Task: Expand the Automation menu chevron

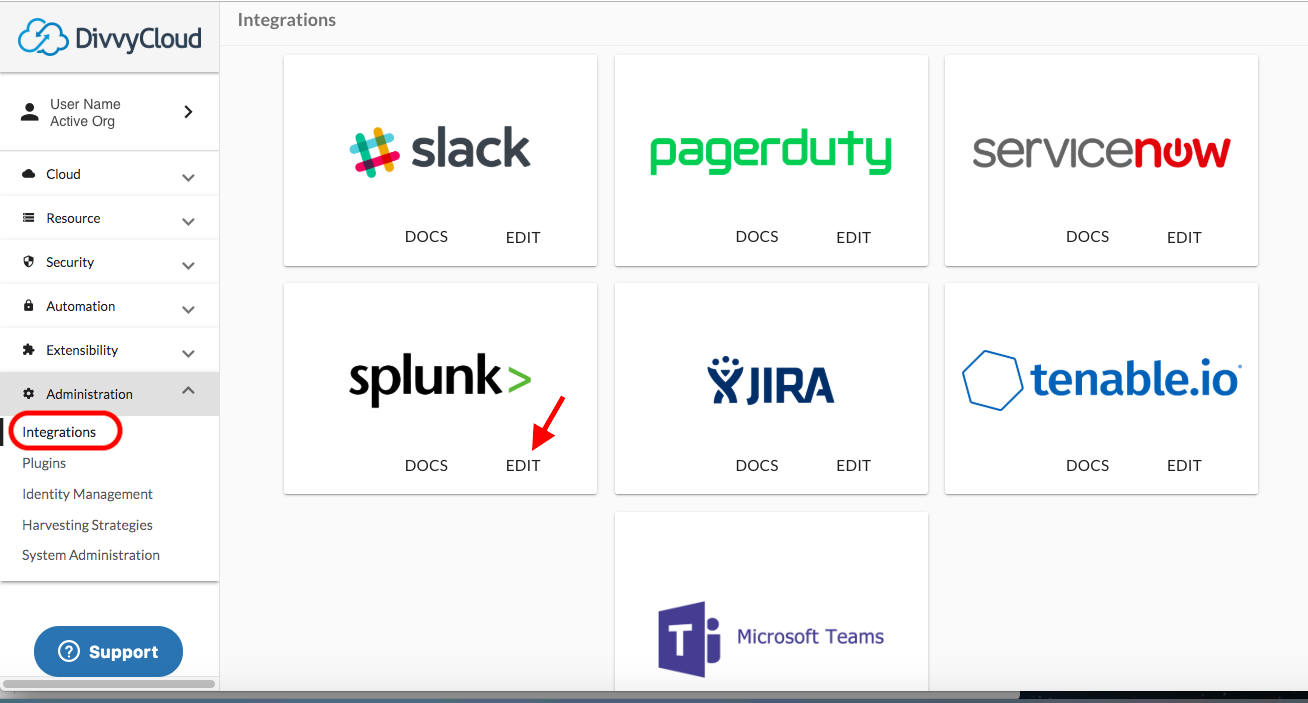Action: click(188, 310)
